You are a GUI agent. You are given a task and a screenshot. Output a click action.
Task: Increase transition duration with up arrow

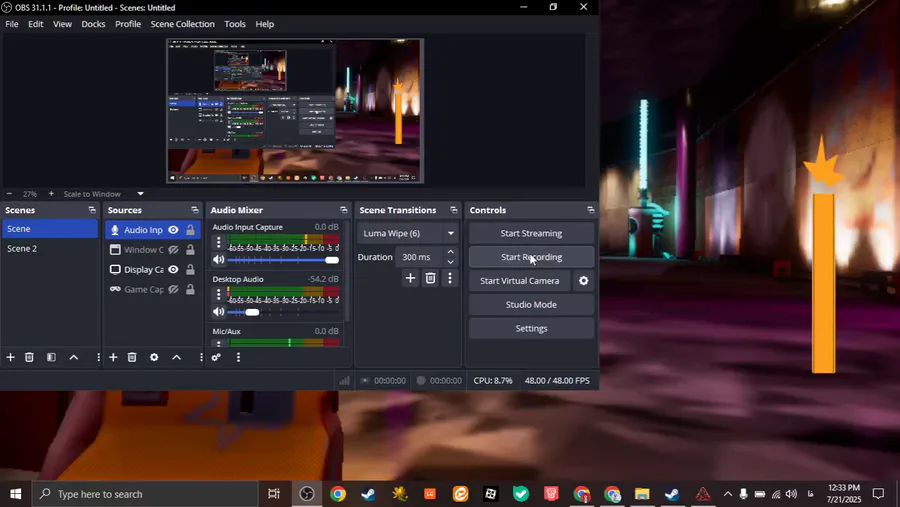451,252
